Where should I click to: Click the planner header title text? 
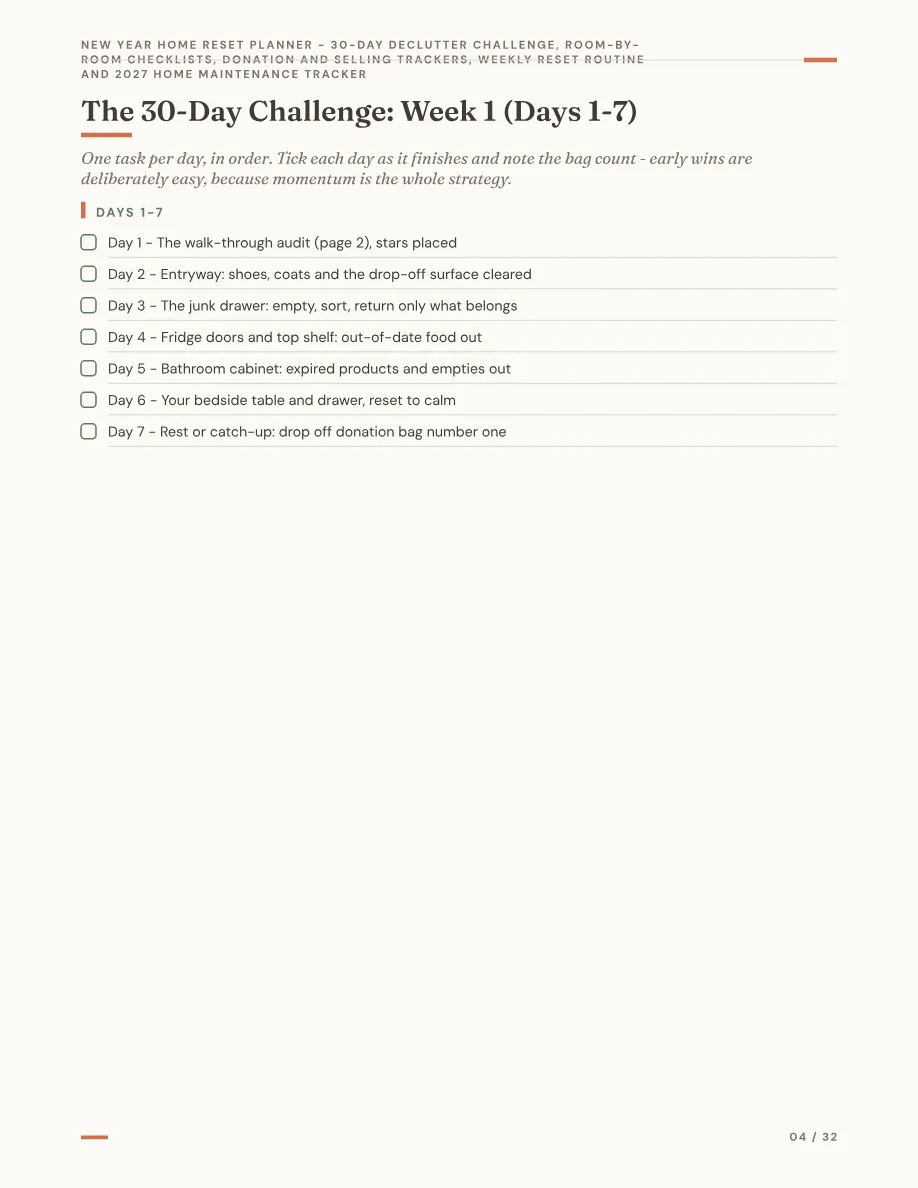362,59
